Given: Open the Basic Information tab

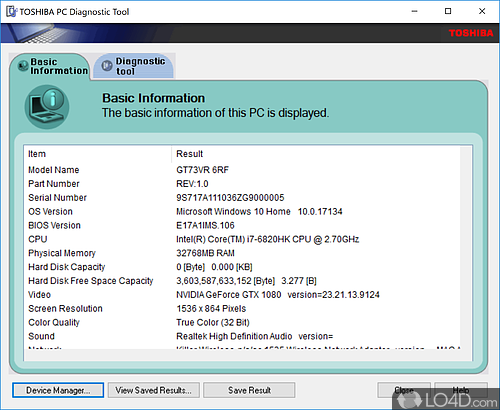Looking at the screenshot, I should tap(50, 66).
